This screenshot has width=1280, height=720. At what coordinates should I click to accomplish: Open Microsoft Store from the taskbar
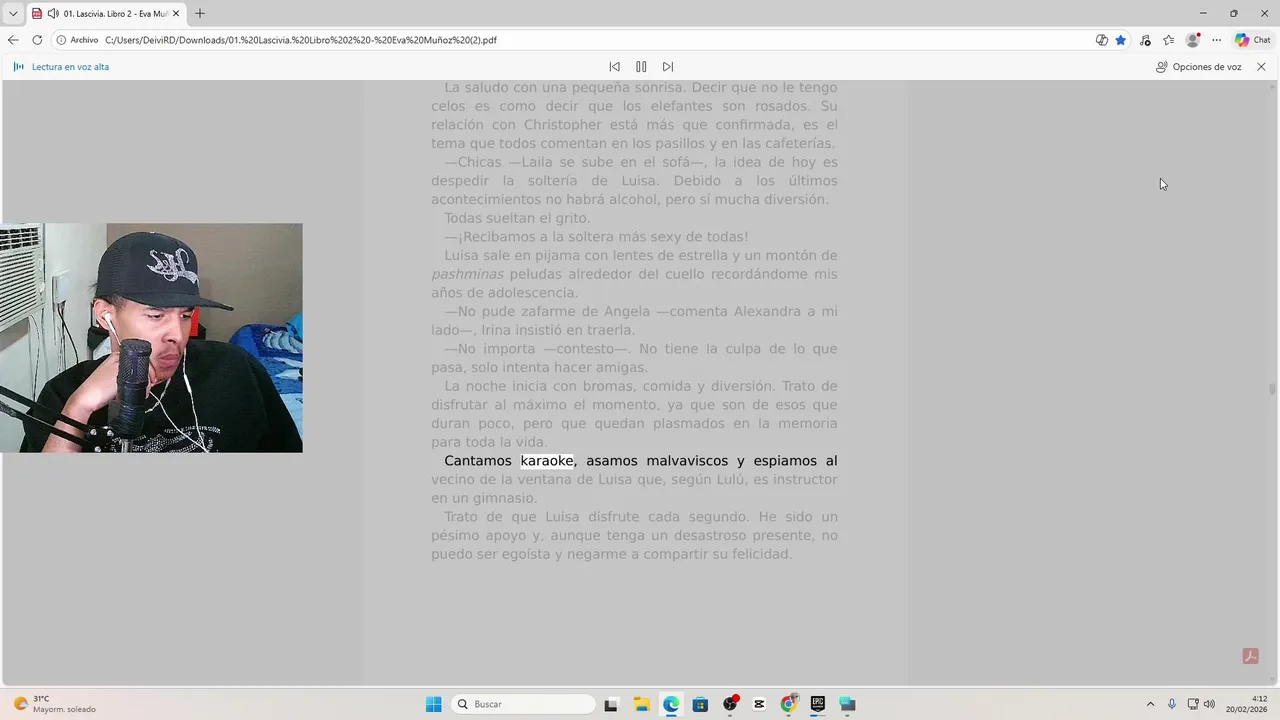tap(700, 704)
